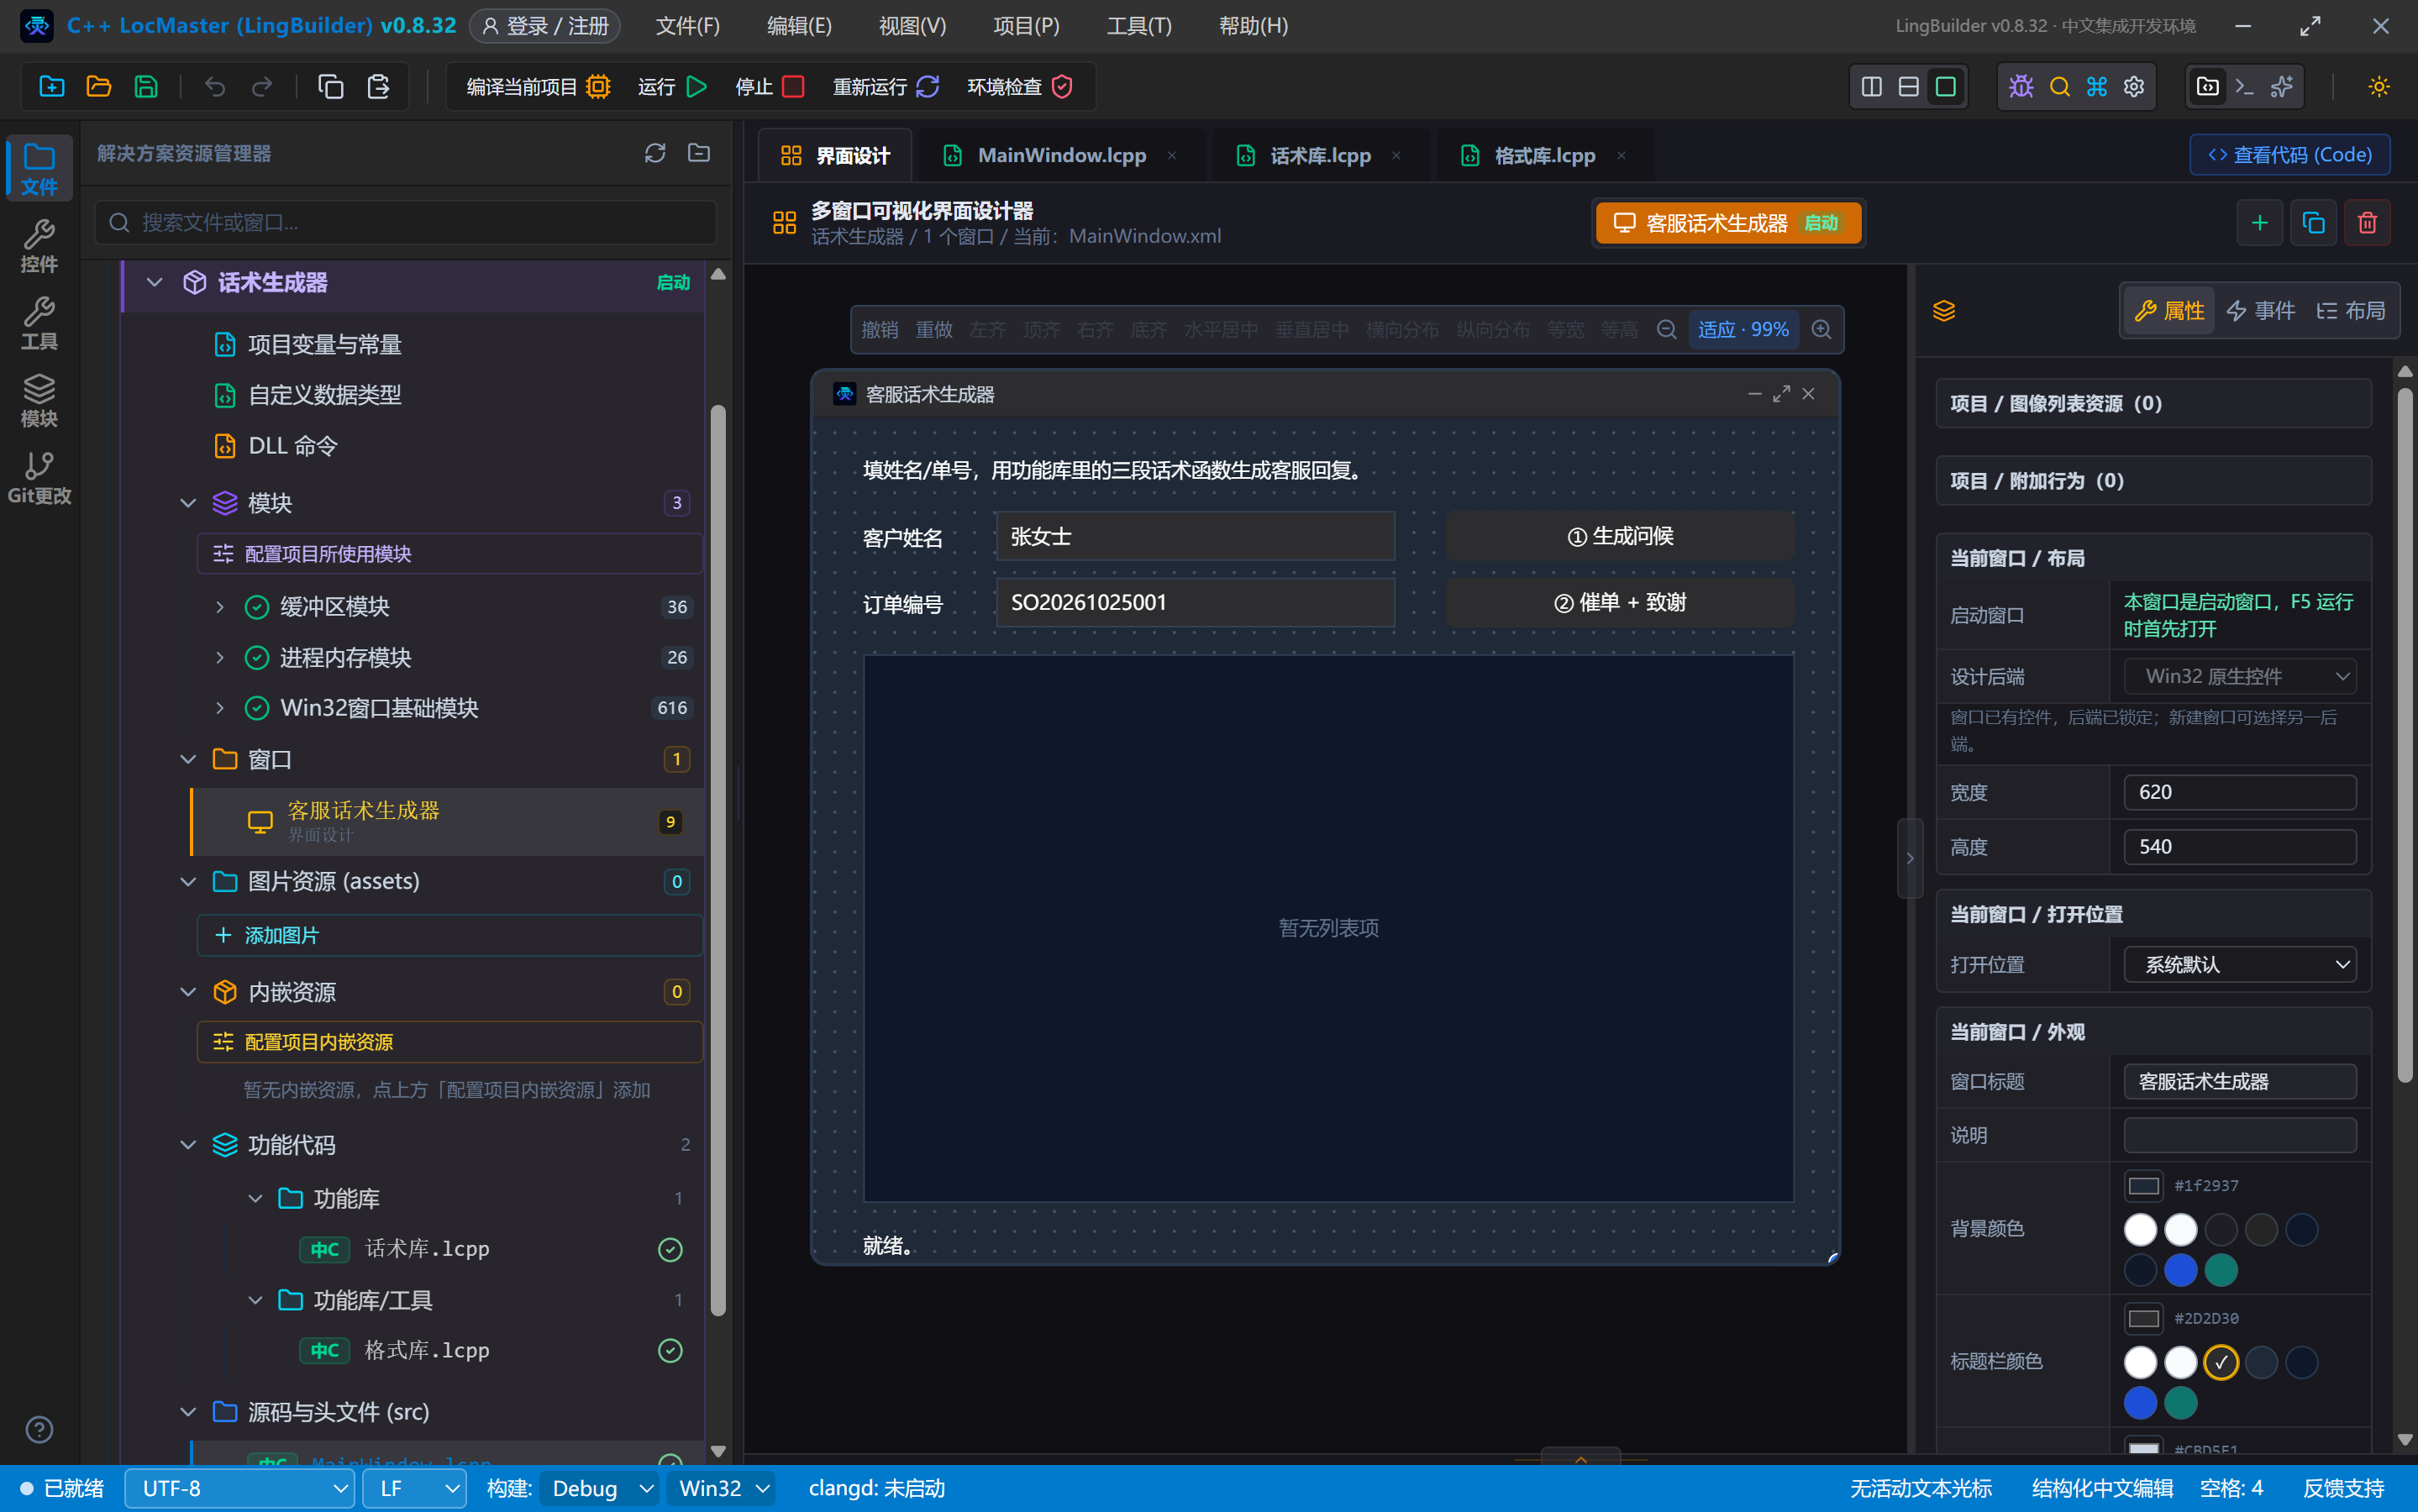Screen dimensions: 2418x1512
Task: Open the Debug build configuration dropdown
Action: [598, 1488]
